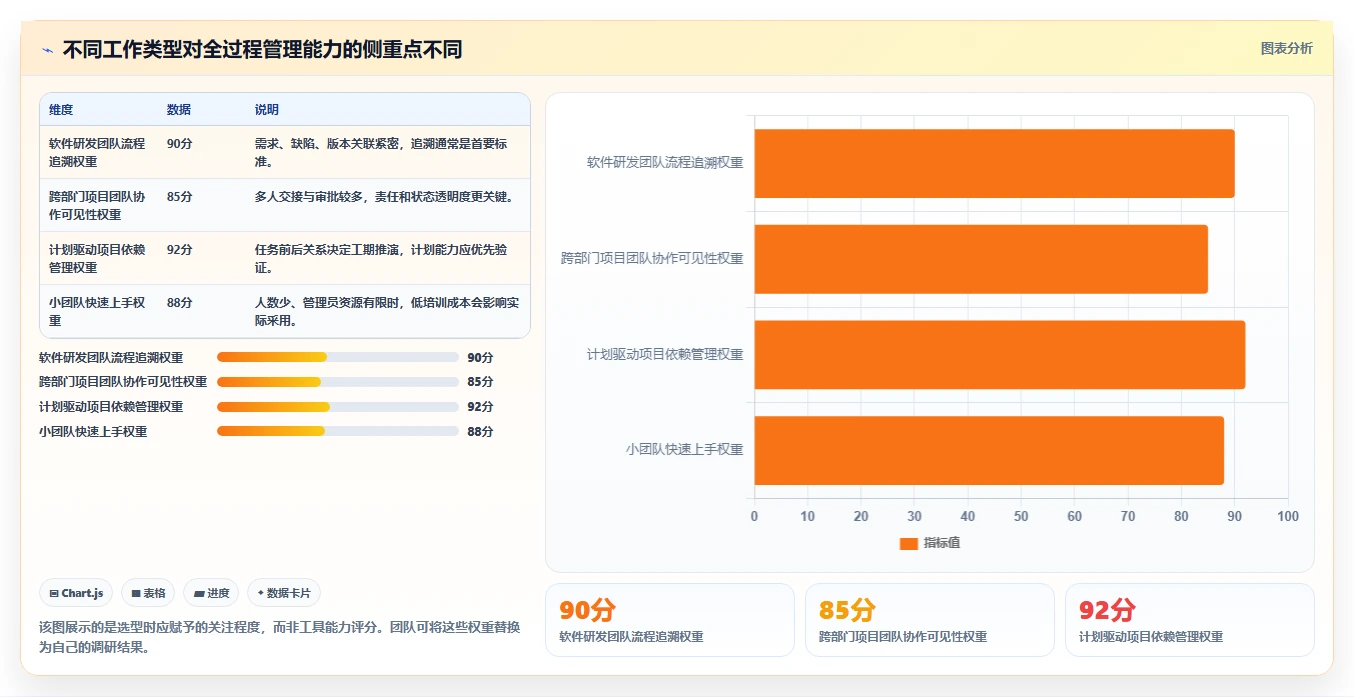Select the Chart.js tag chip
This screenshot has width=1354, height=697.
click(76, 593)
